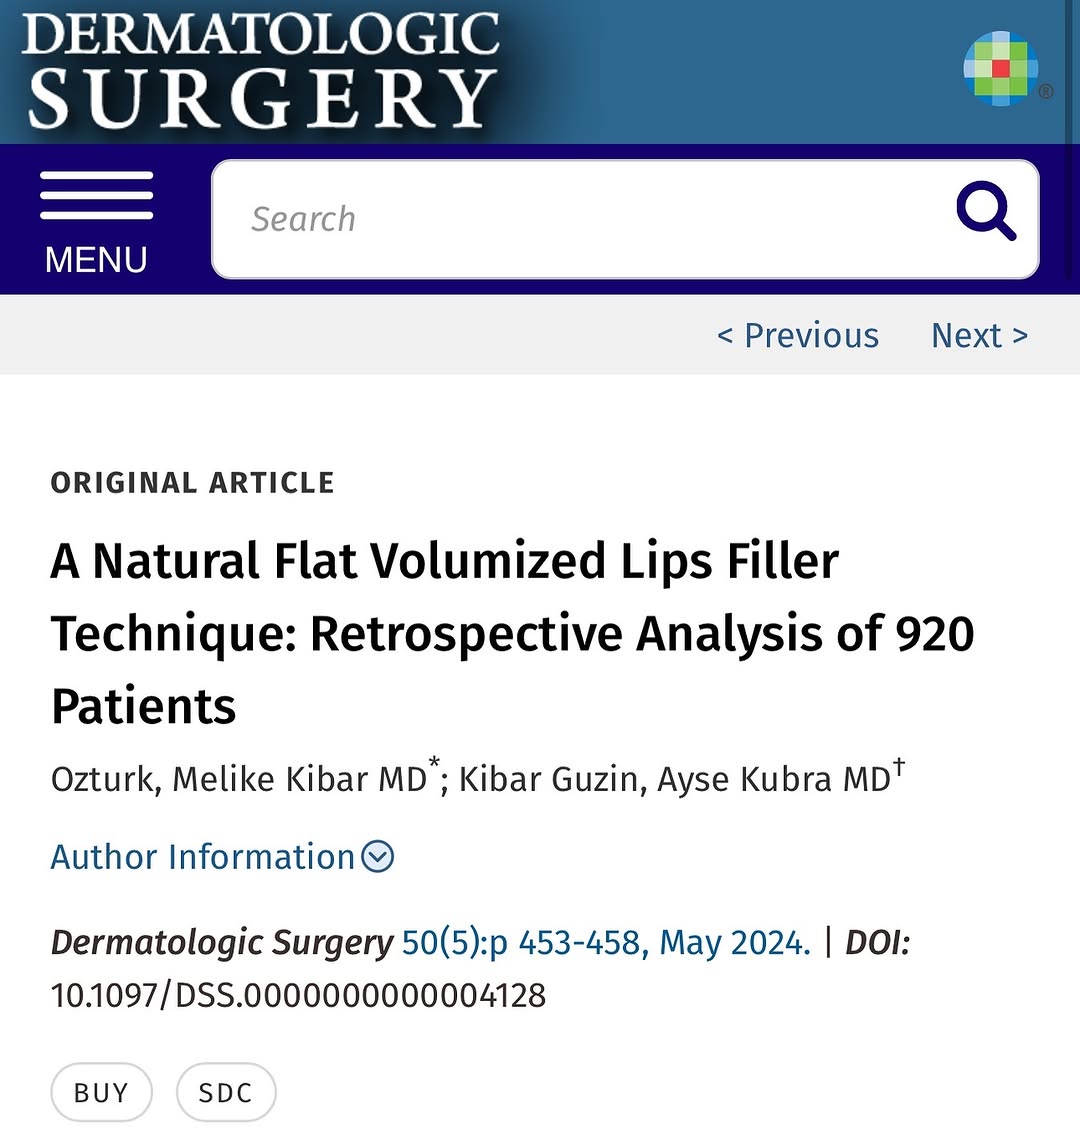1080x1129 pixels.
Task: Click the magnifying glass search icon
Action: click(x=985, y=211)
